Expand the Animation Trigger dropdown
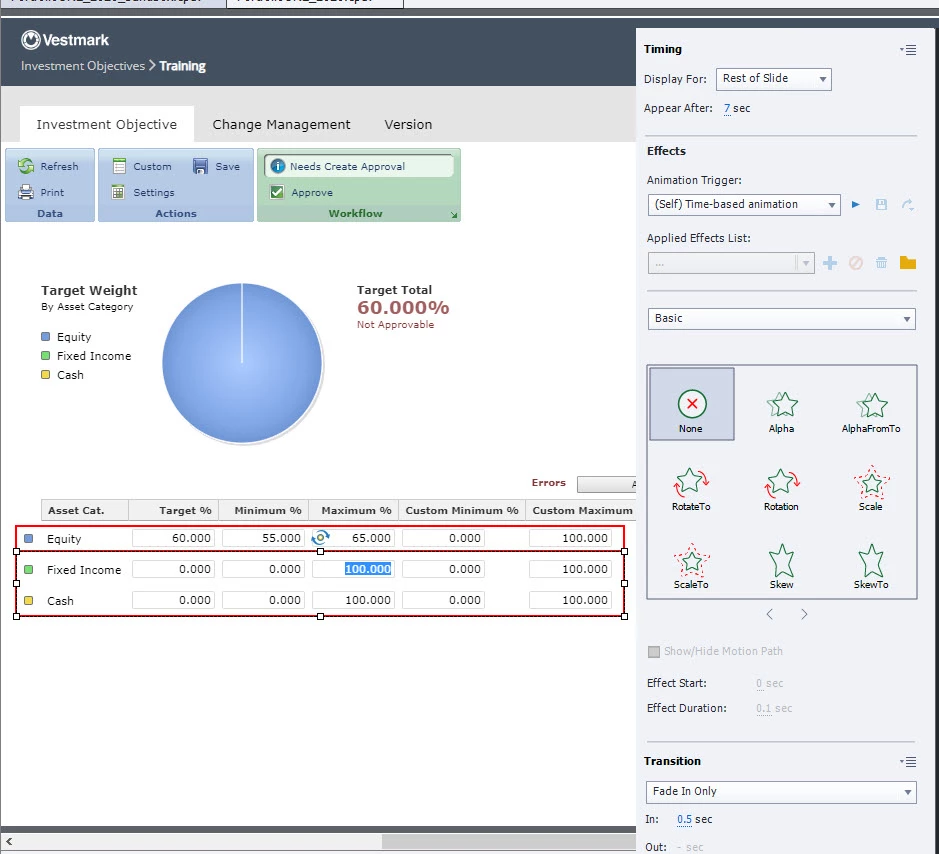The width and height of the screenshot is (939, 854). click(x=744, y=205)
